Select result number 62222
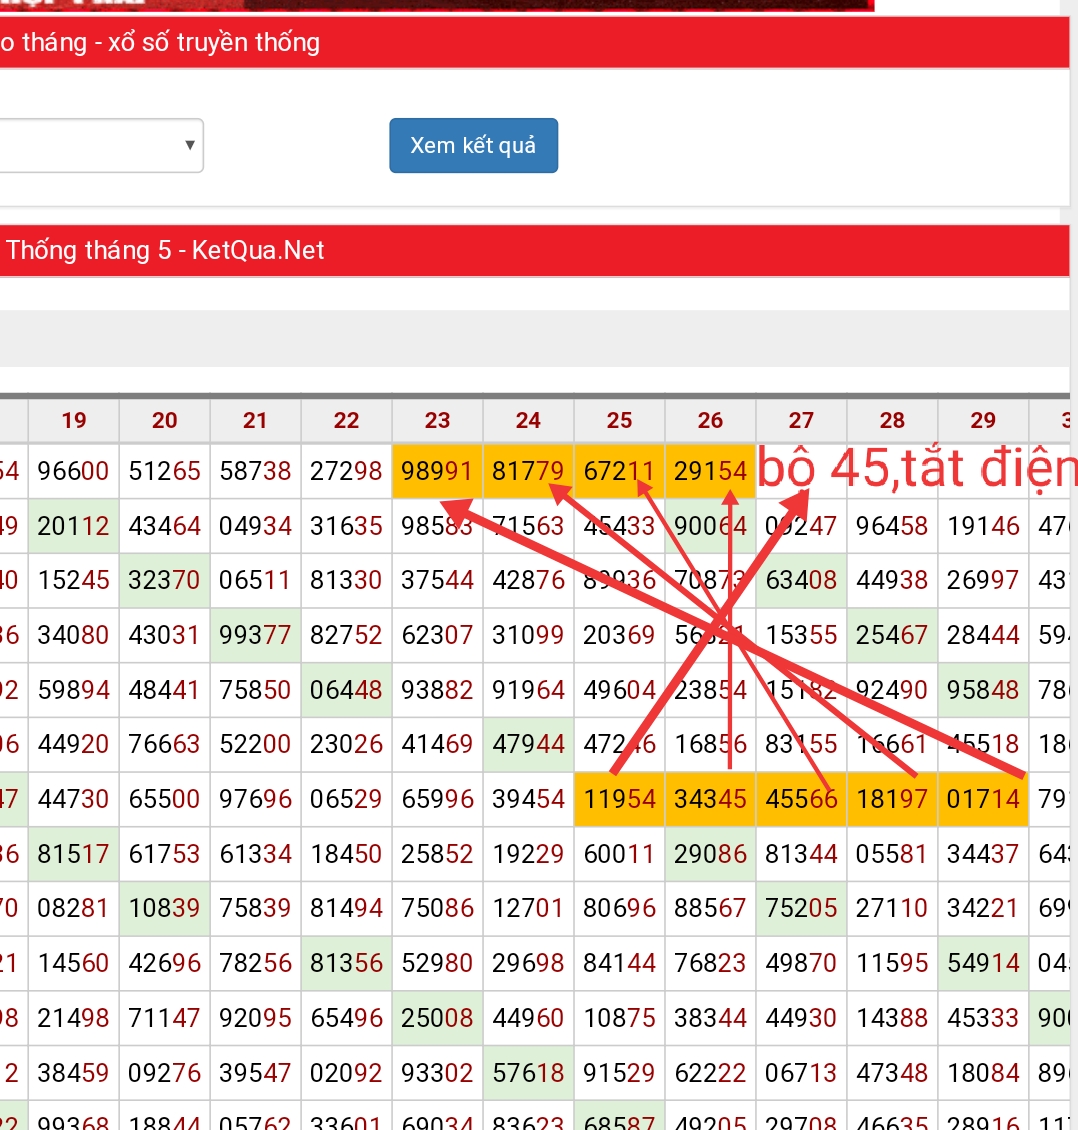 pyautogui.click(x=710, y=1073)
